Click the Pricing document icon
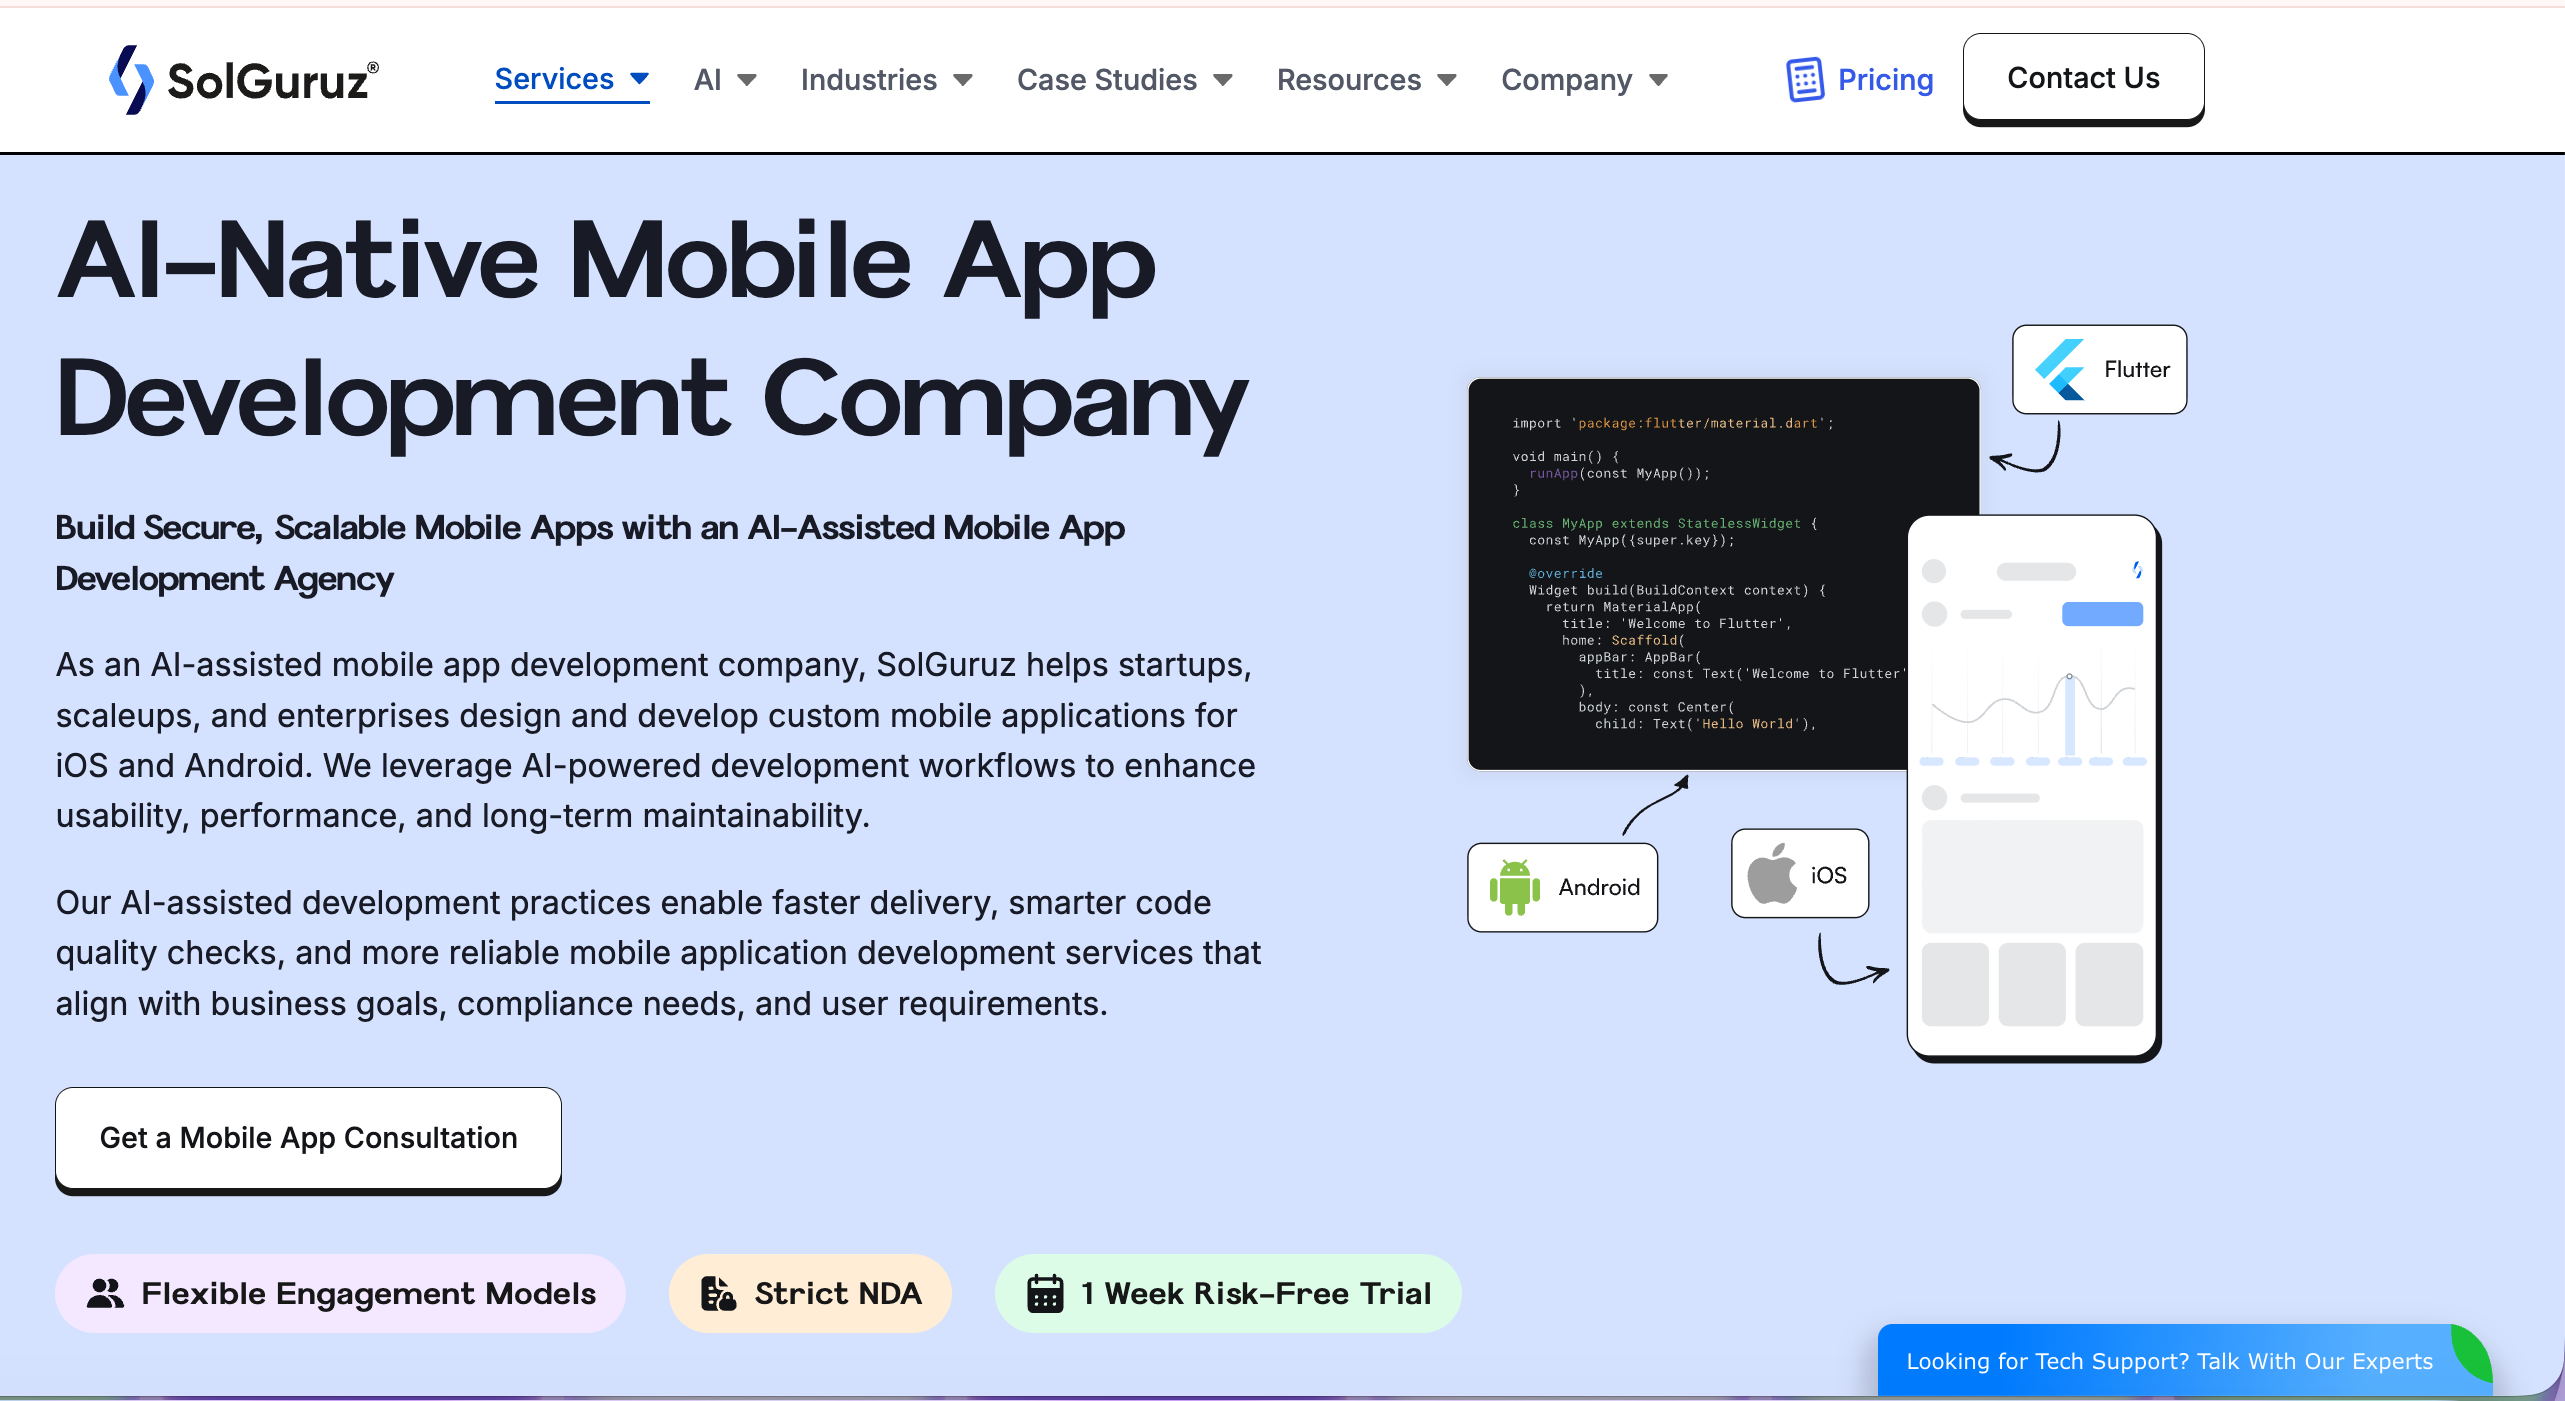This screenshot has width=2565, height=1401. tap(1805, 80)
